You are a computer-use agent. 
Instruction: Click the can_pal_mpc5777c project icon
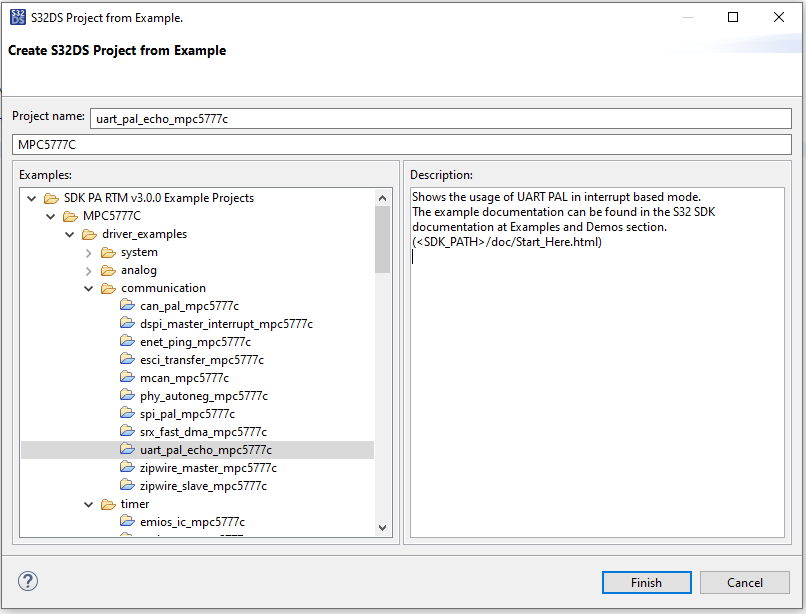tap(127, 306)
